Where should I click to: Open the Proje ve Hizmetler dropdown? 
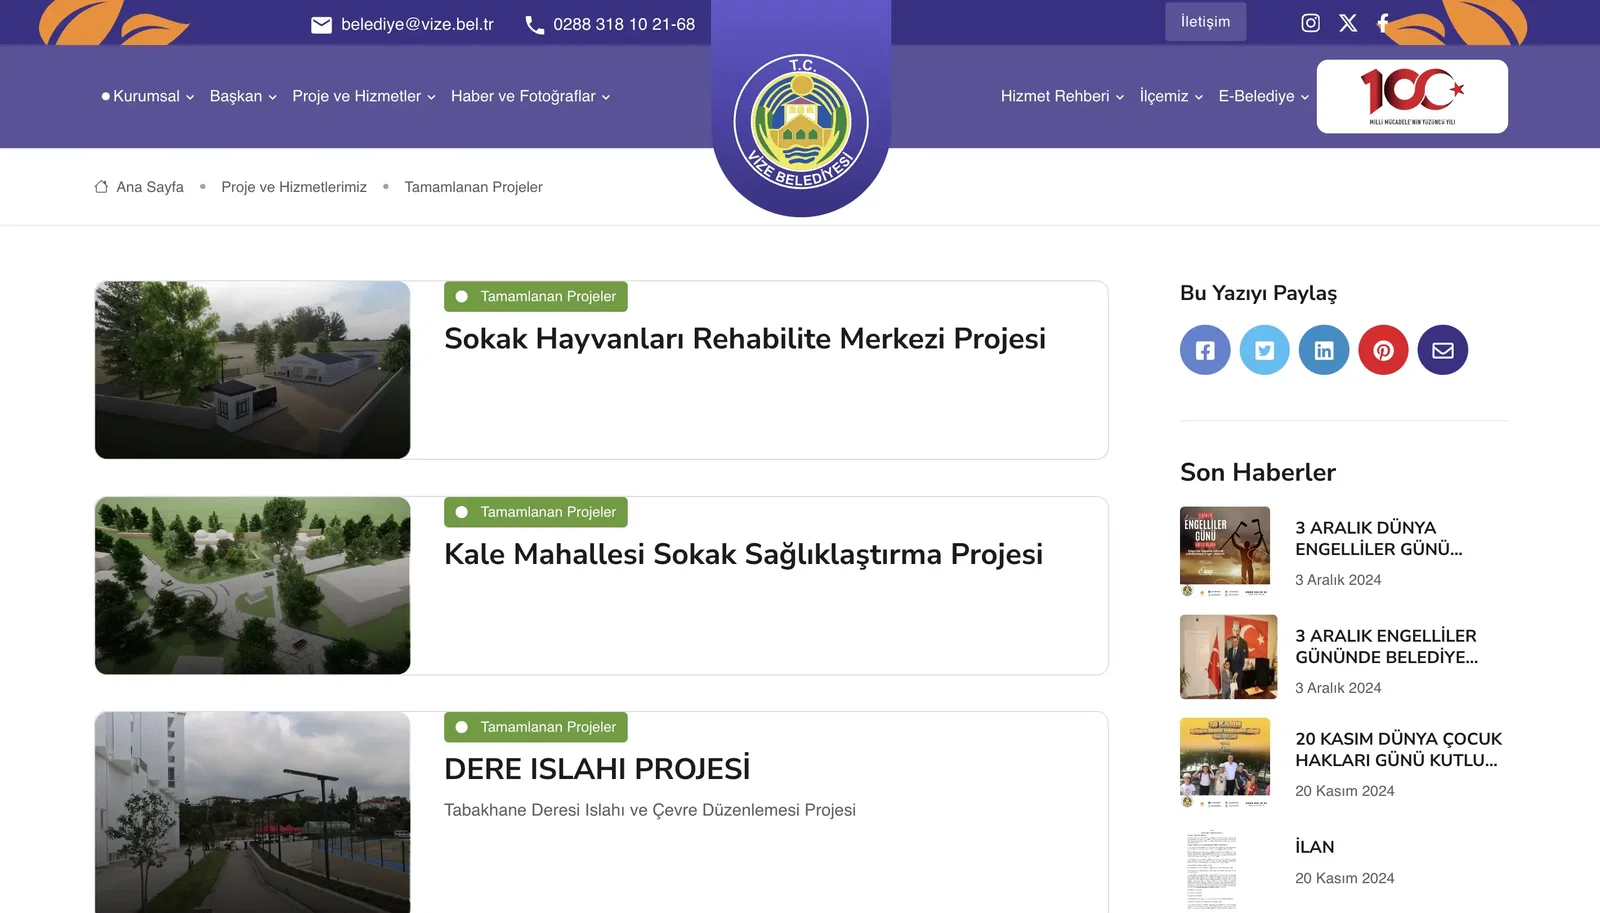(x=363, y=96)
